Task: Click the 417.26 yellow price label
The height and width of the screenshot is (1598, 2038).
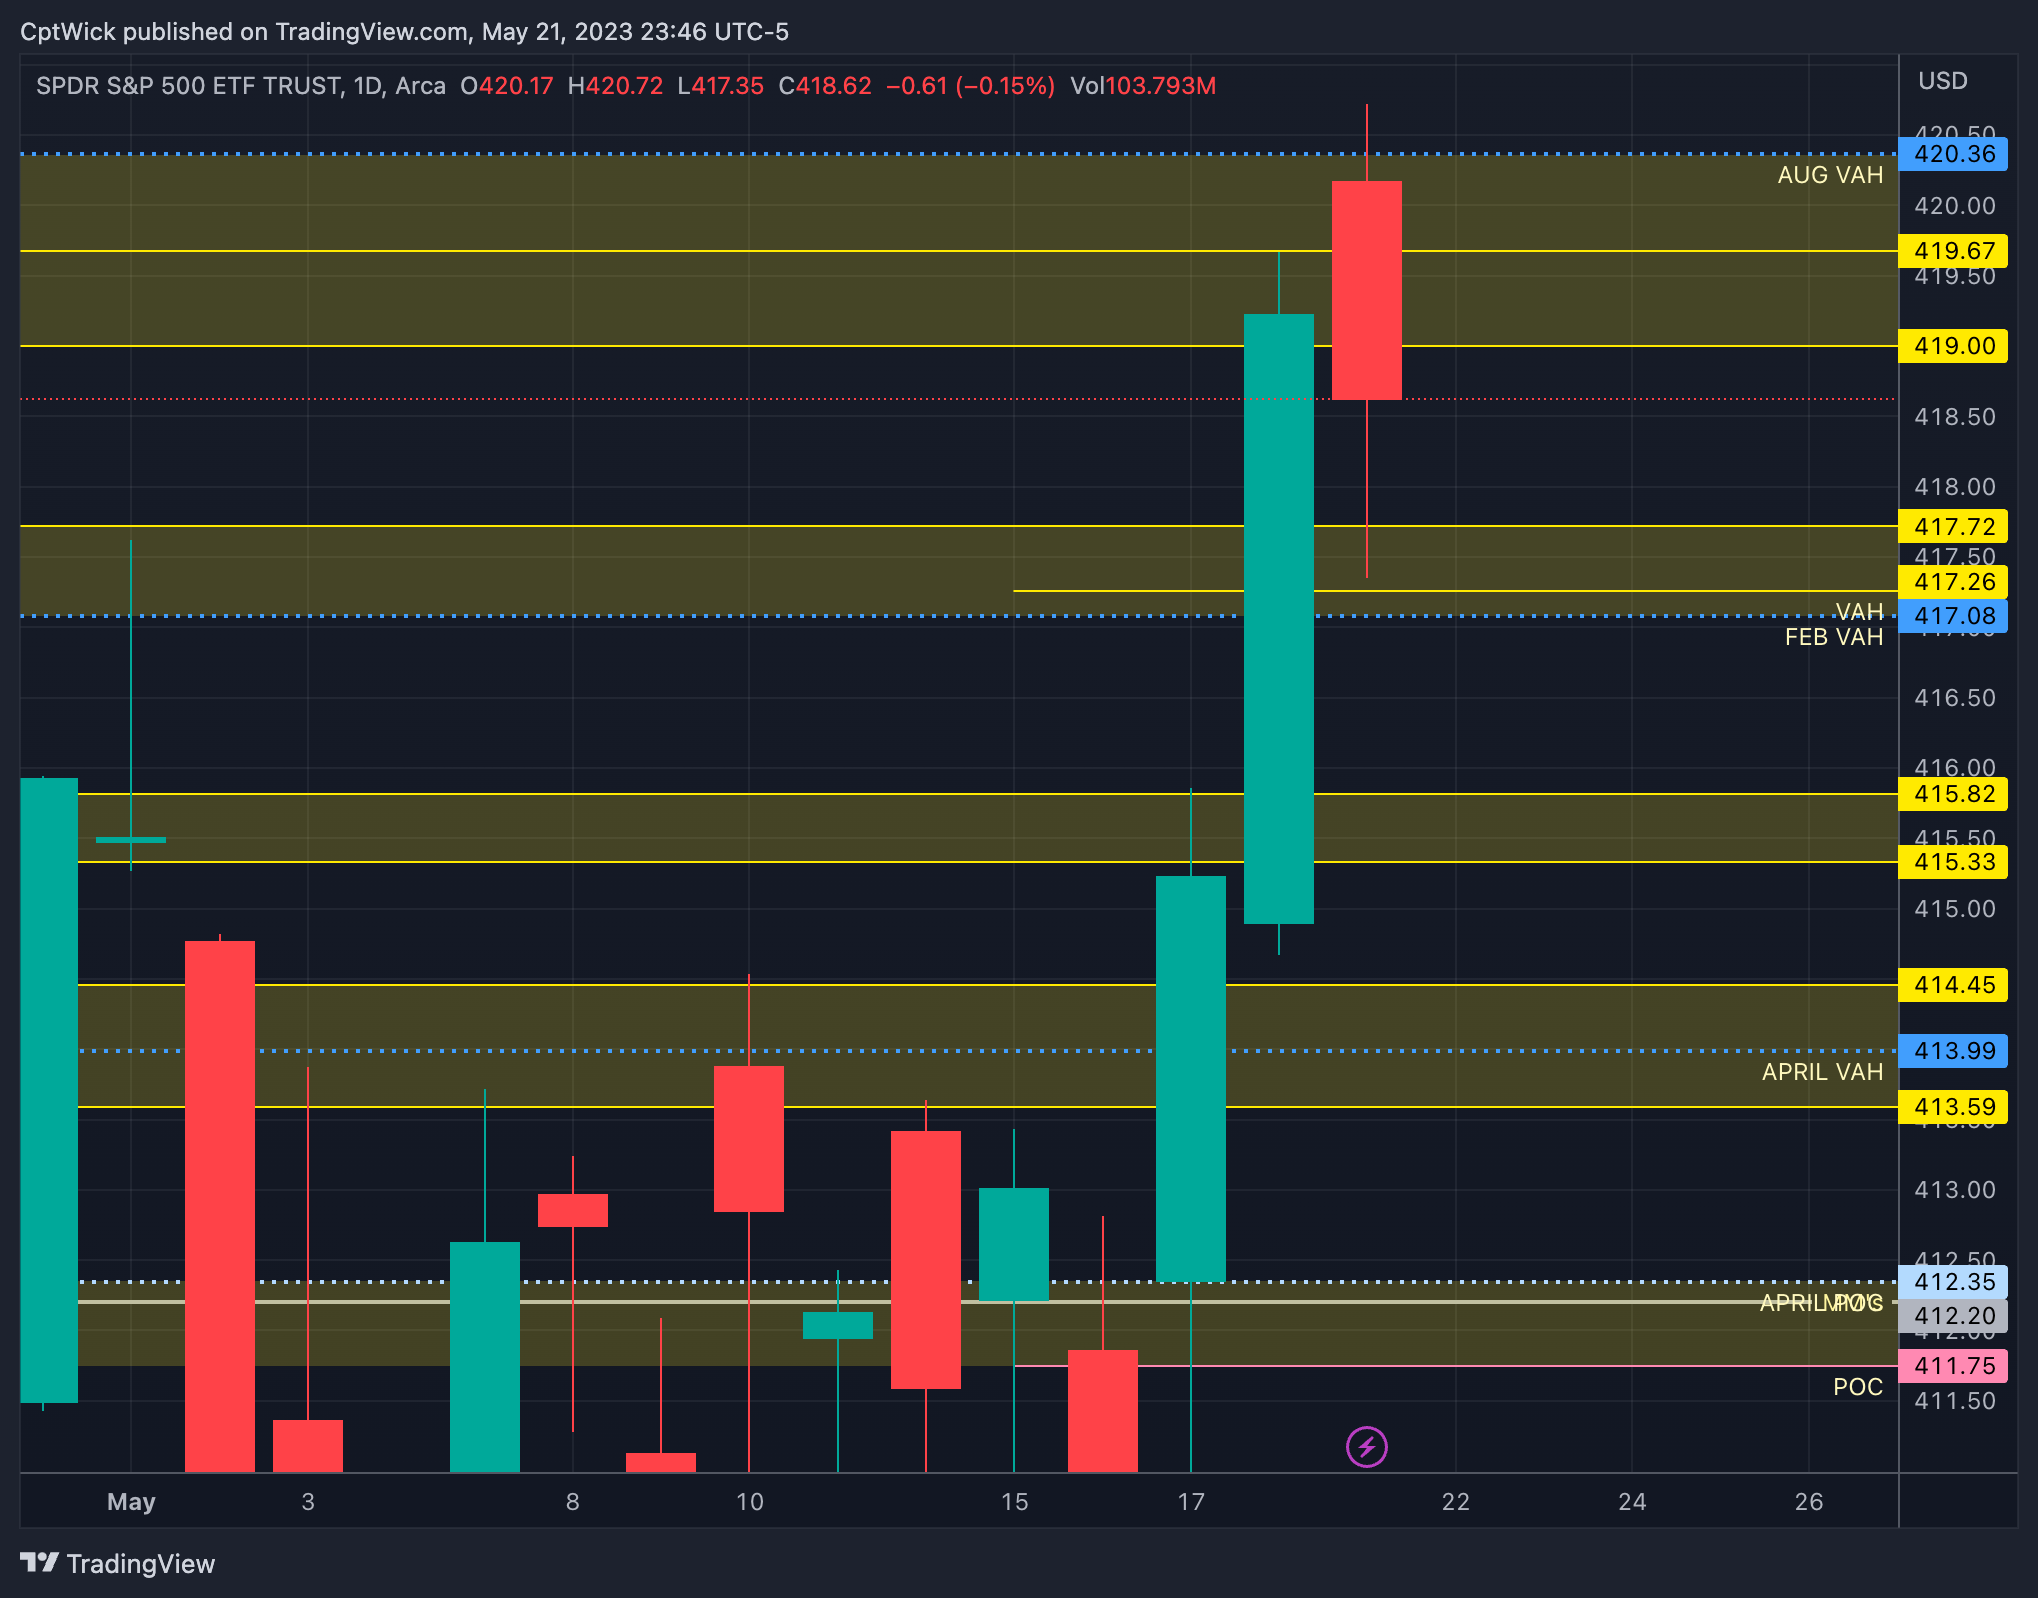Action: click(1953, 582)
